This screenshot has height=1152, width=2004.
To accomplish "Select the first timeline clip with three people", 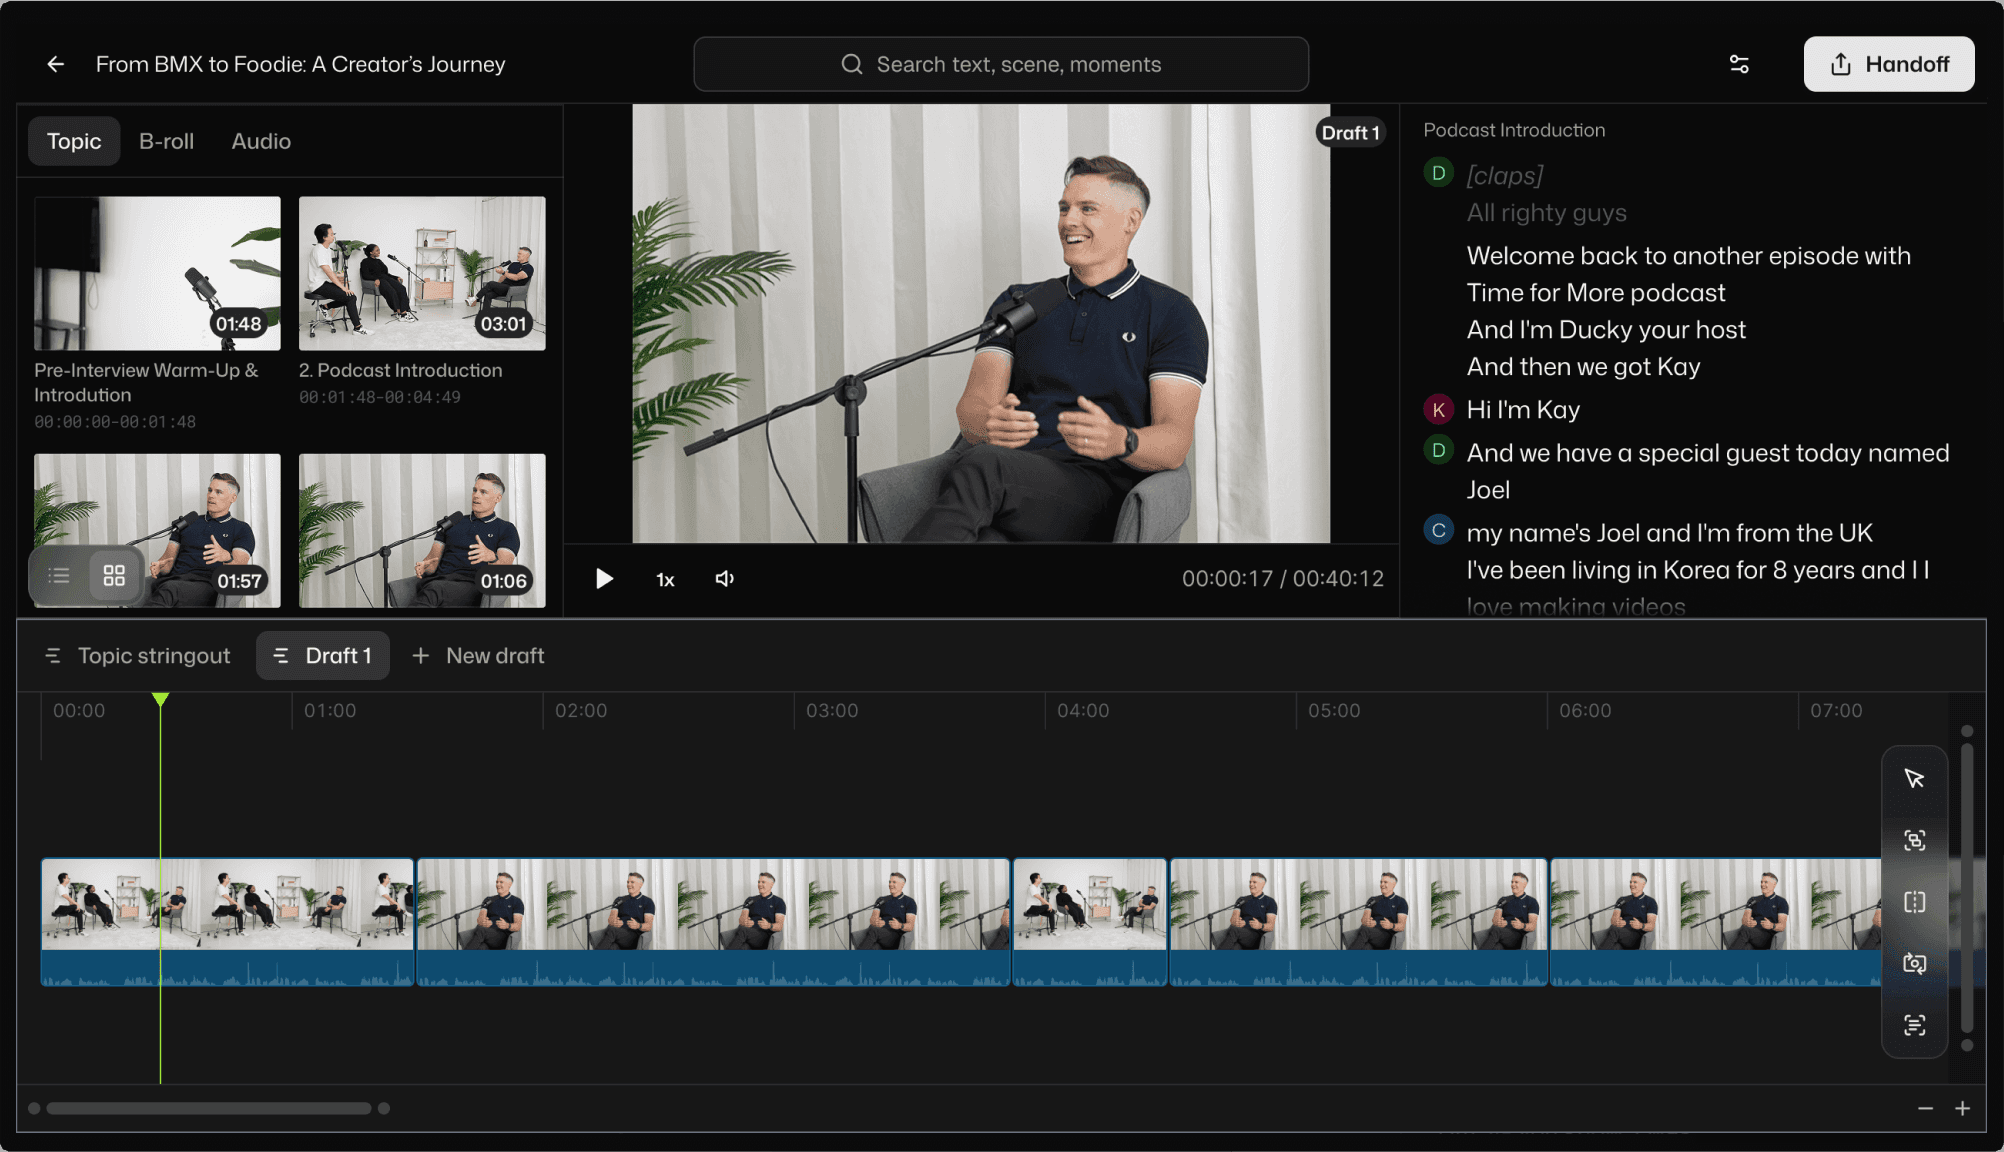I will point(227,922).
